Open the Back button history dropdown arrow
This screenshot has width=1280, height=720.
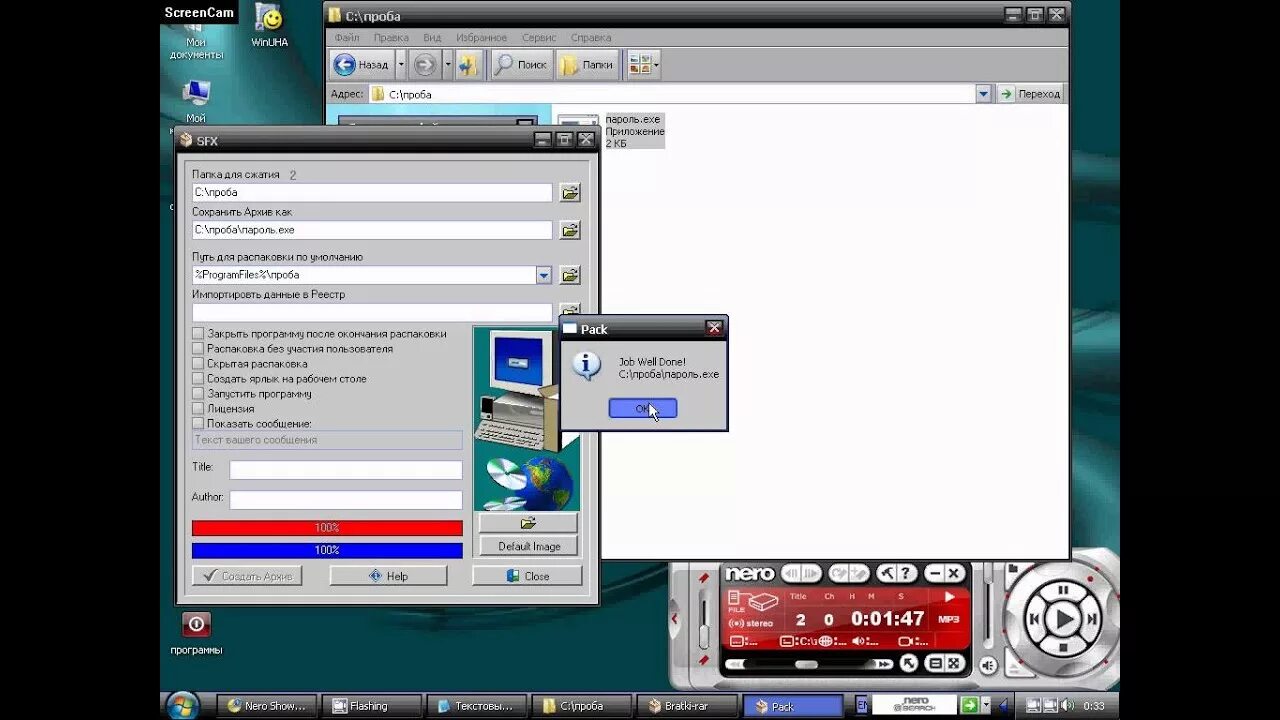(x=401, y=65)
